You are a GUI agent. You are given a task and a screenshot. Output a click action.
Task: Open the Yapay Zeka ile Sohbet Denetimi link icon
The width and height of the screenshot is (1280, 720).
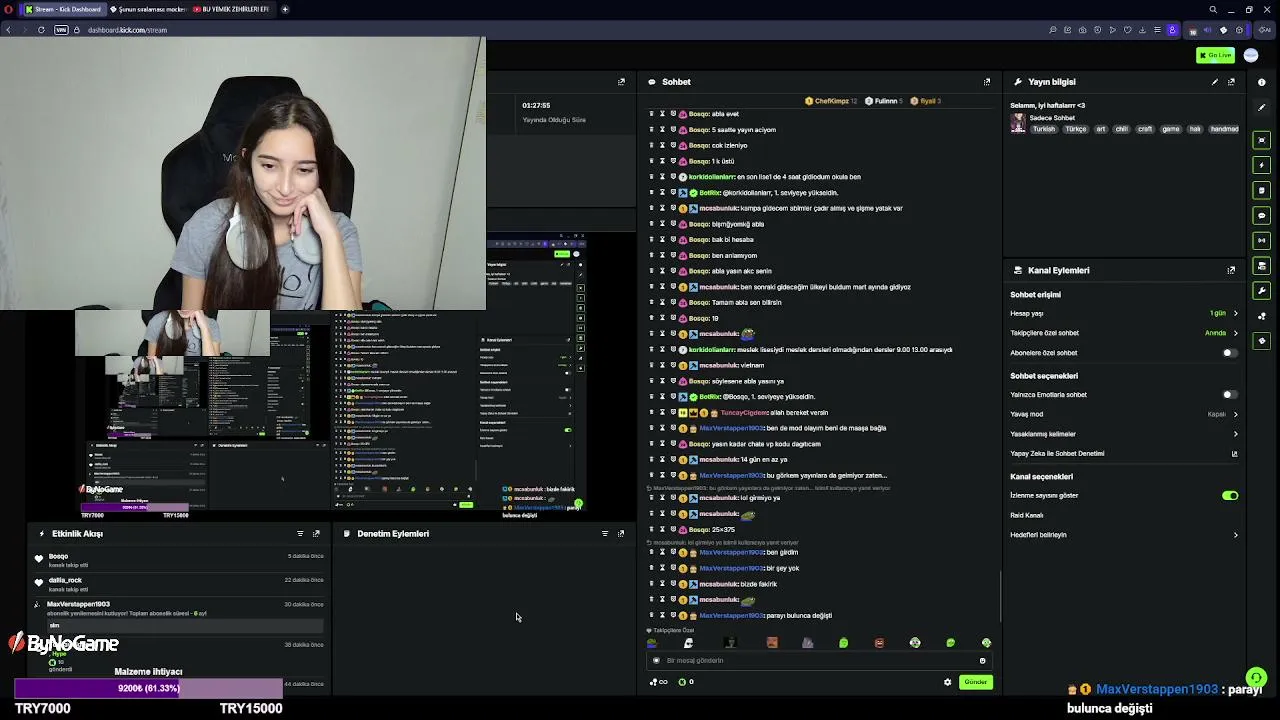point(1234,454)
